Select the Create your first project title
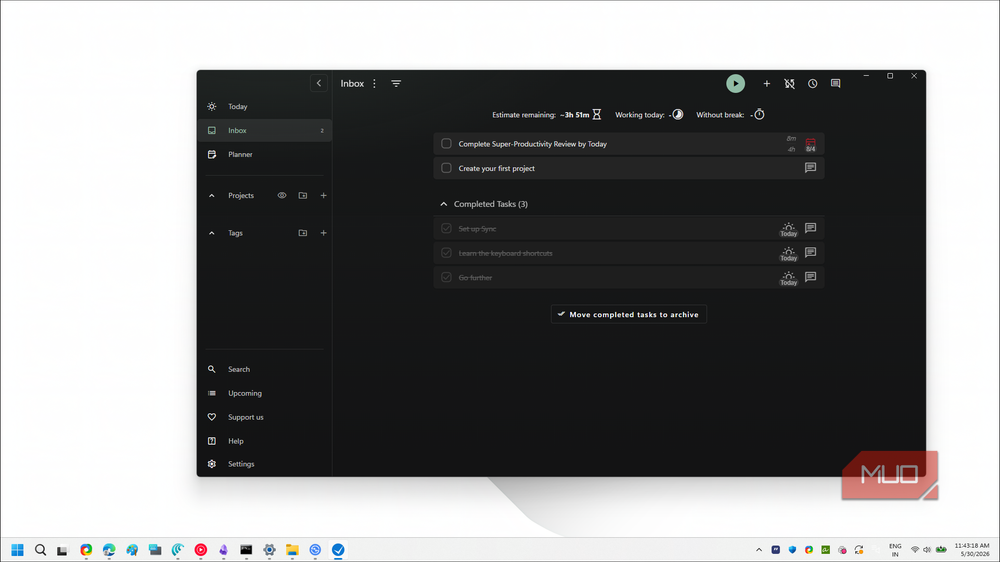1000x562 pixels. pyautogui.click(x=497, y=168)
